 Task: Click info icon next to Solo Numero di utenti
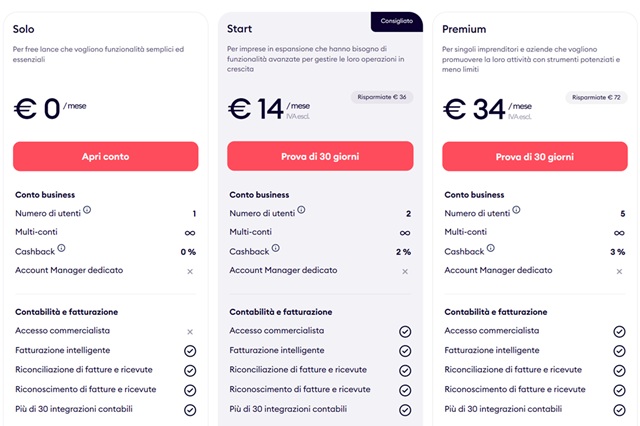point(87,210)
